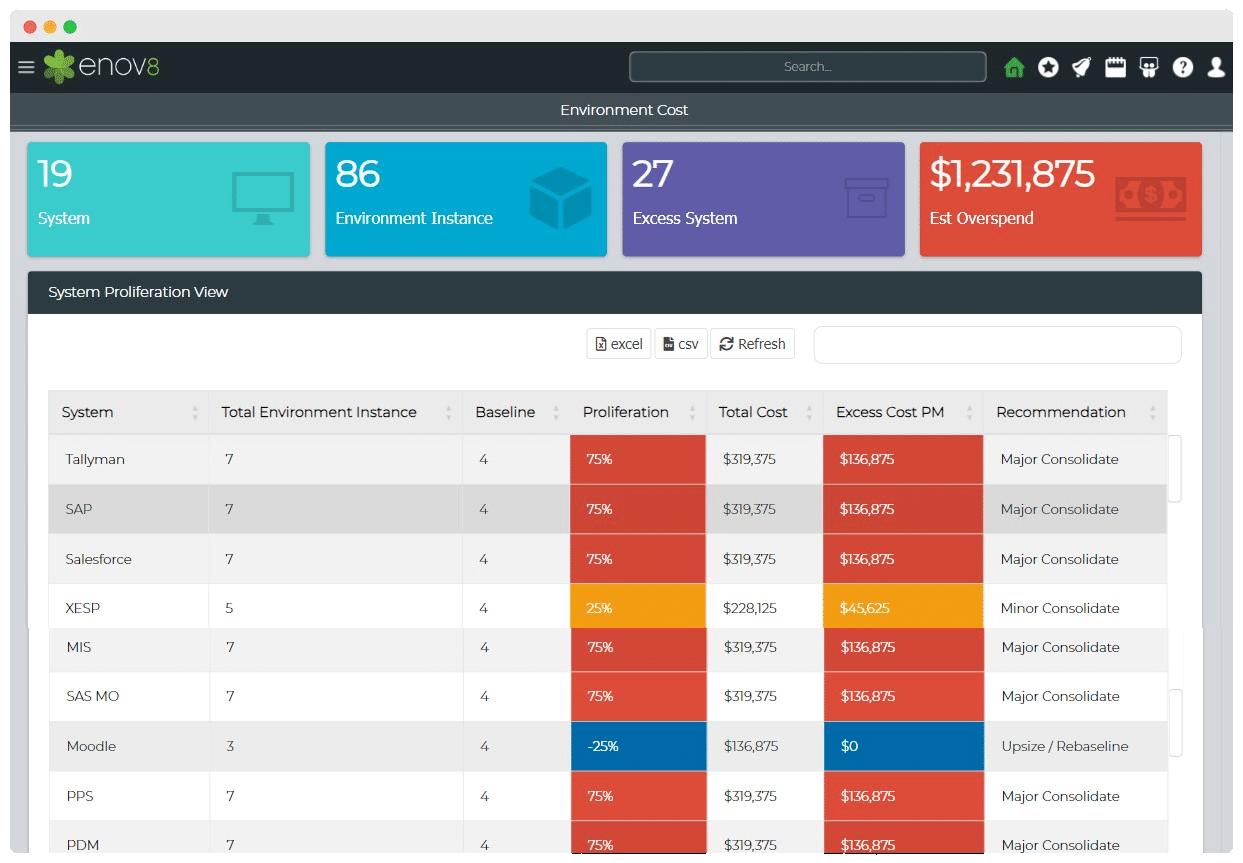1243x863 pixels.
Task: Click the enov8 logo
Action: (102, 67)
